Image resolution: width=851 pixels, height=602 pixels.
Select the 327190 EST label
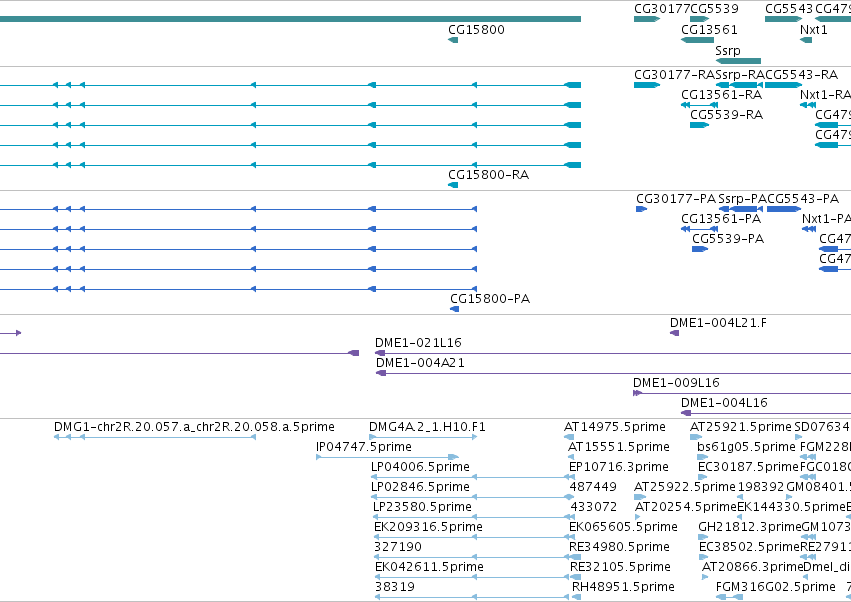point(398,547)
